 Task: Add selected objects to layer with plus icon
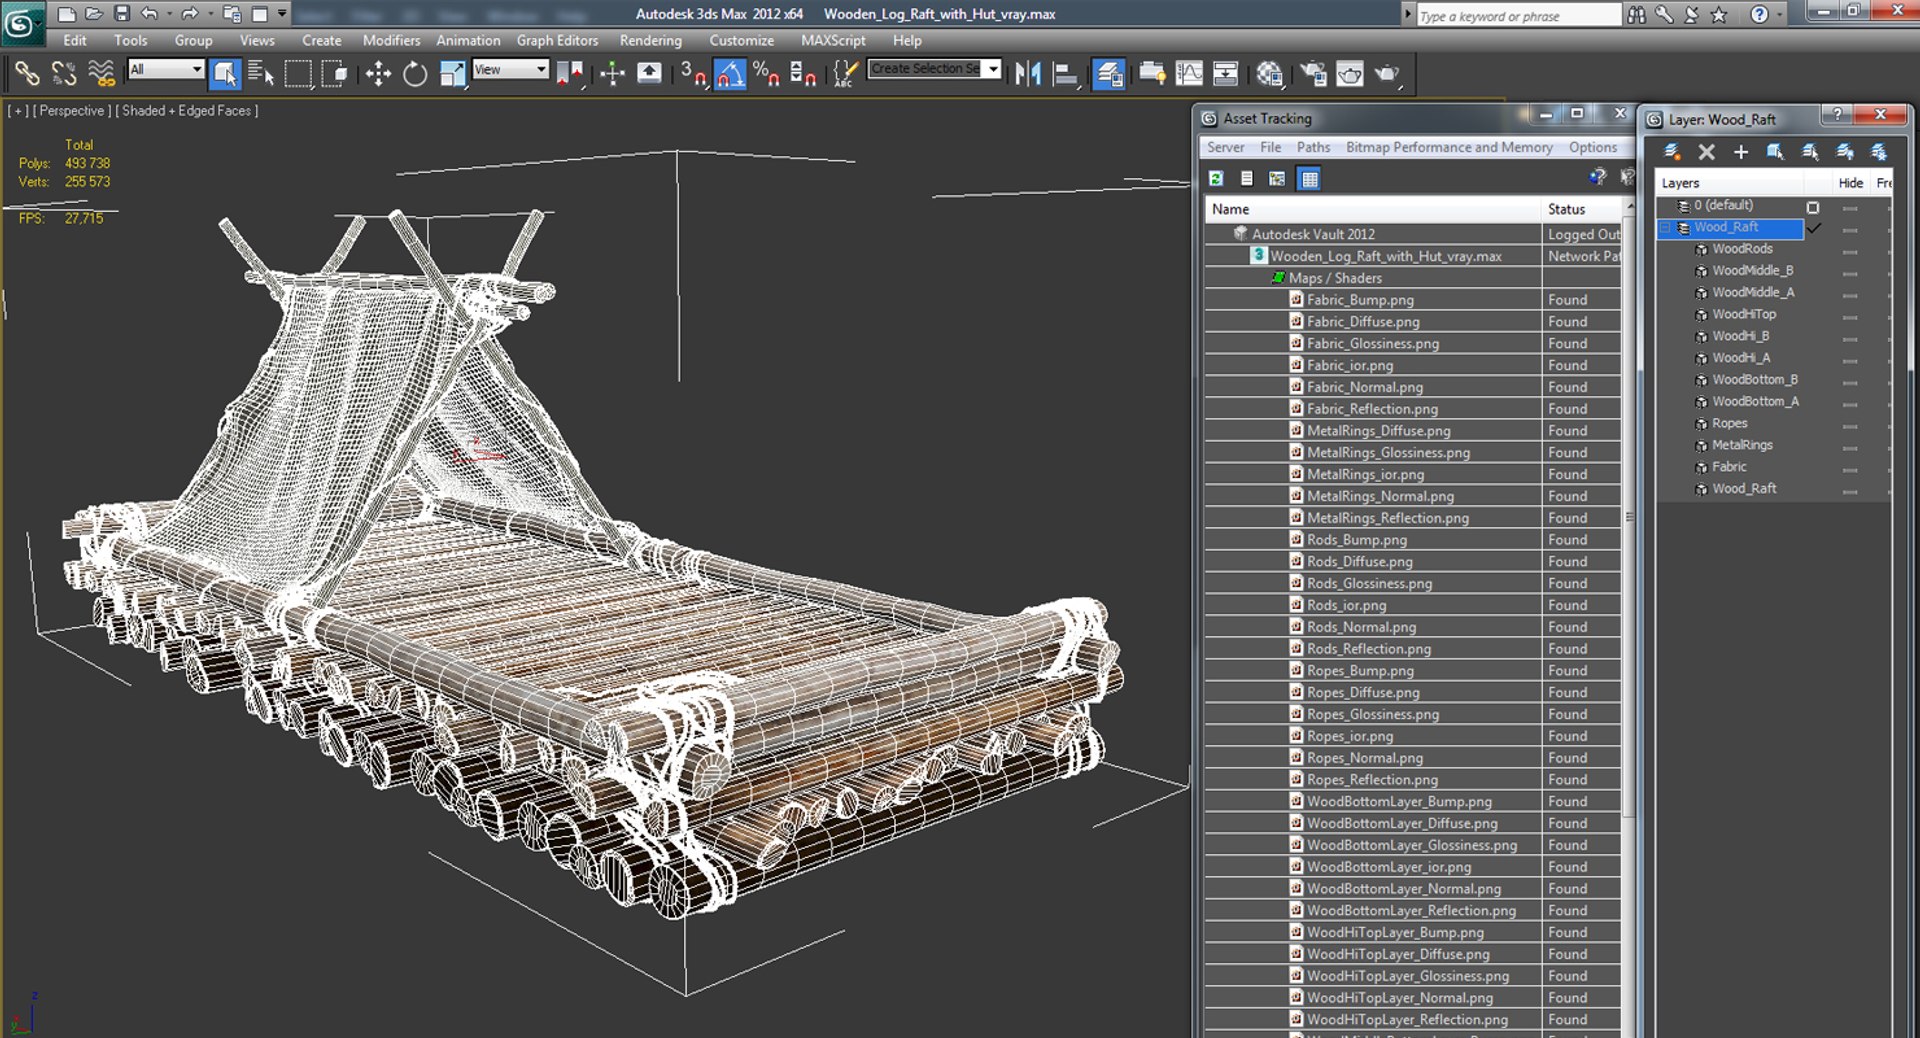click(x=1741, y=152)
